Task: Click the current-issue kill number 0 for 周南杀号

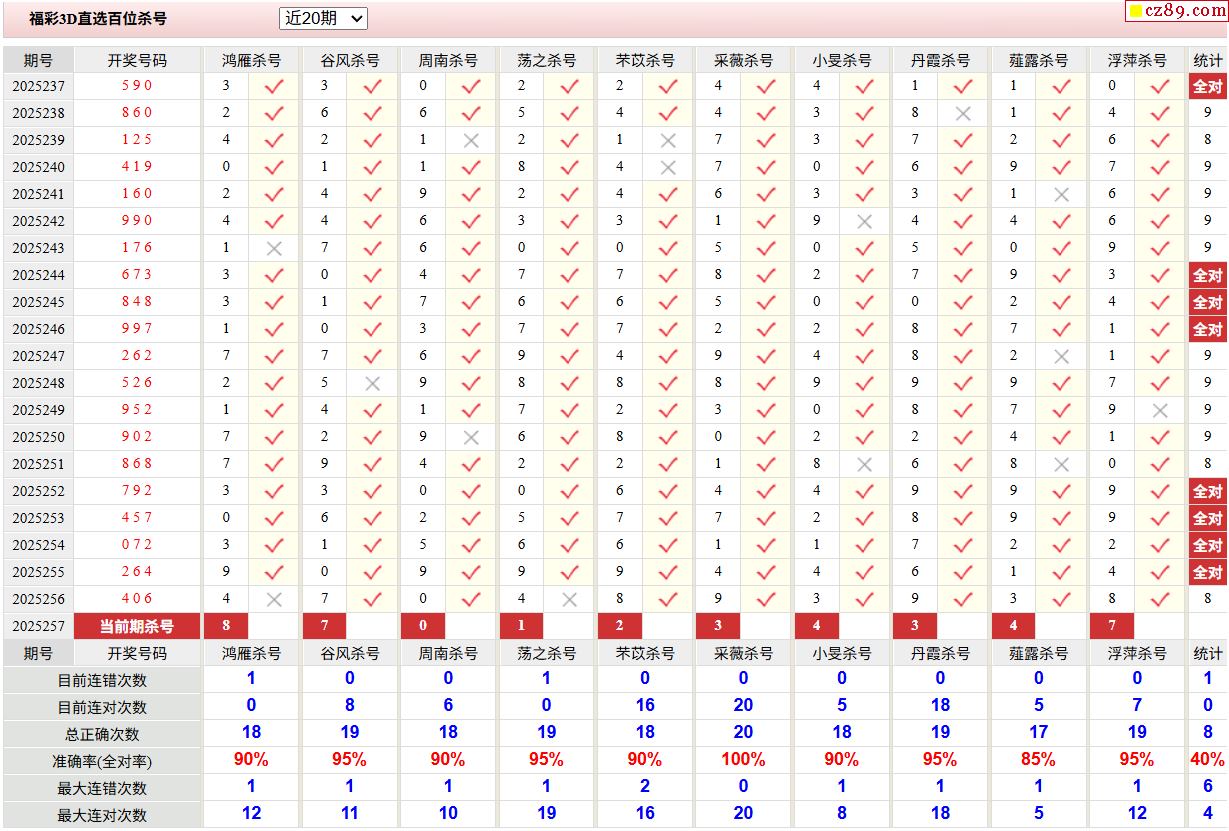Action: point(423,626)
